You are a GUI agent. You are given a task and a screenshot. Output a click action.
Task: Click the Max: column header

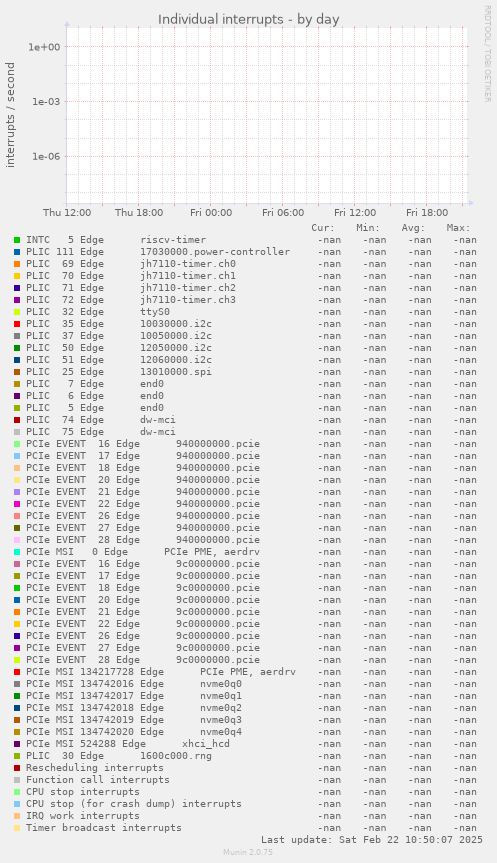click(458, 228)
